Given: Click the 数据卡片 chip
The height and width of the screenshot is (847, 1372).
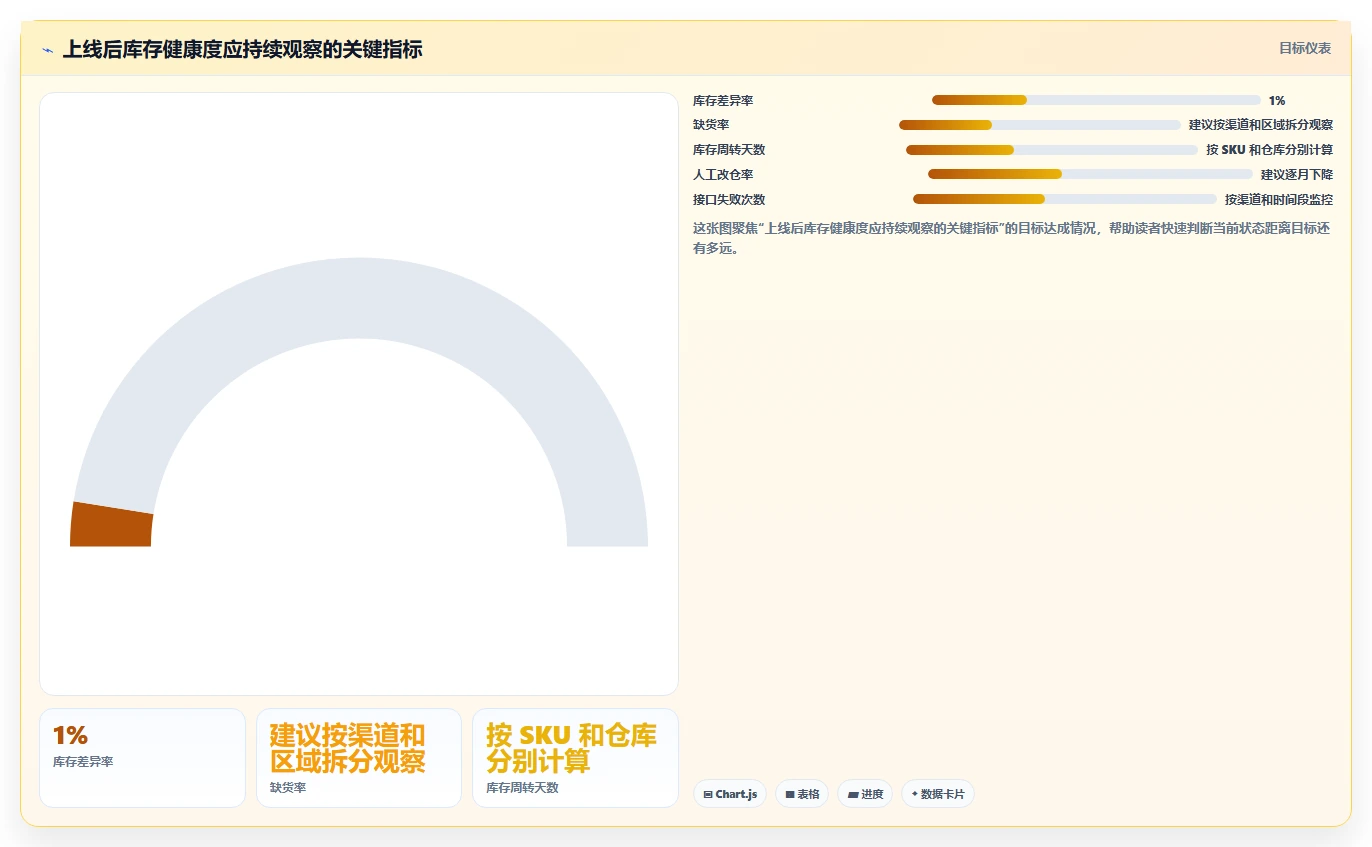Looking at the screenshot, I should pyautogui.click(x=938, y=794).
